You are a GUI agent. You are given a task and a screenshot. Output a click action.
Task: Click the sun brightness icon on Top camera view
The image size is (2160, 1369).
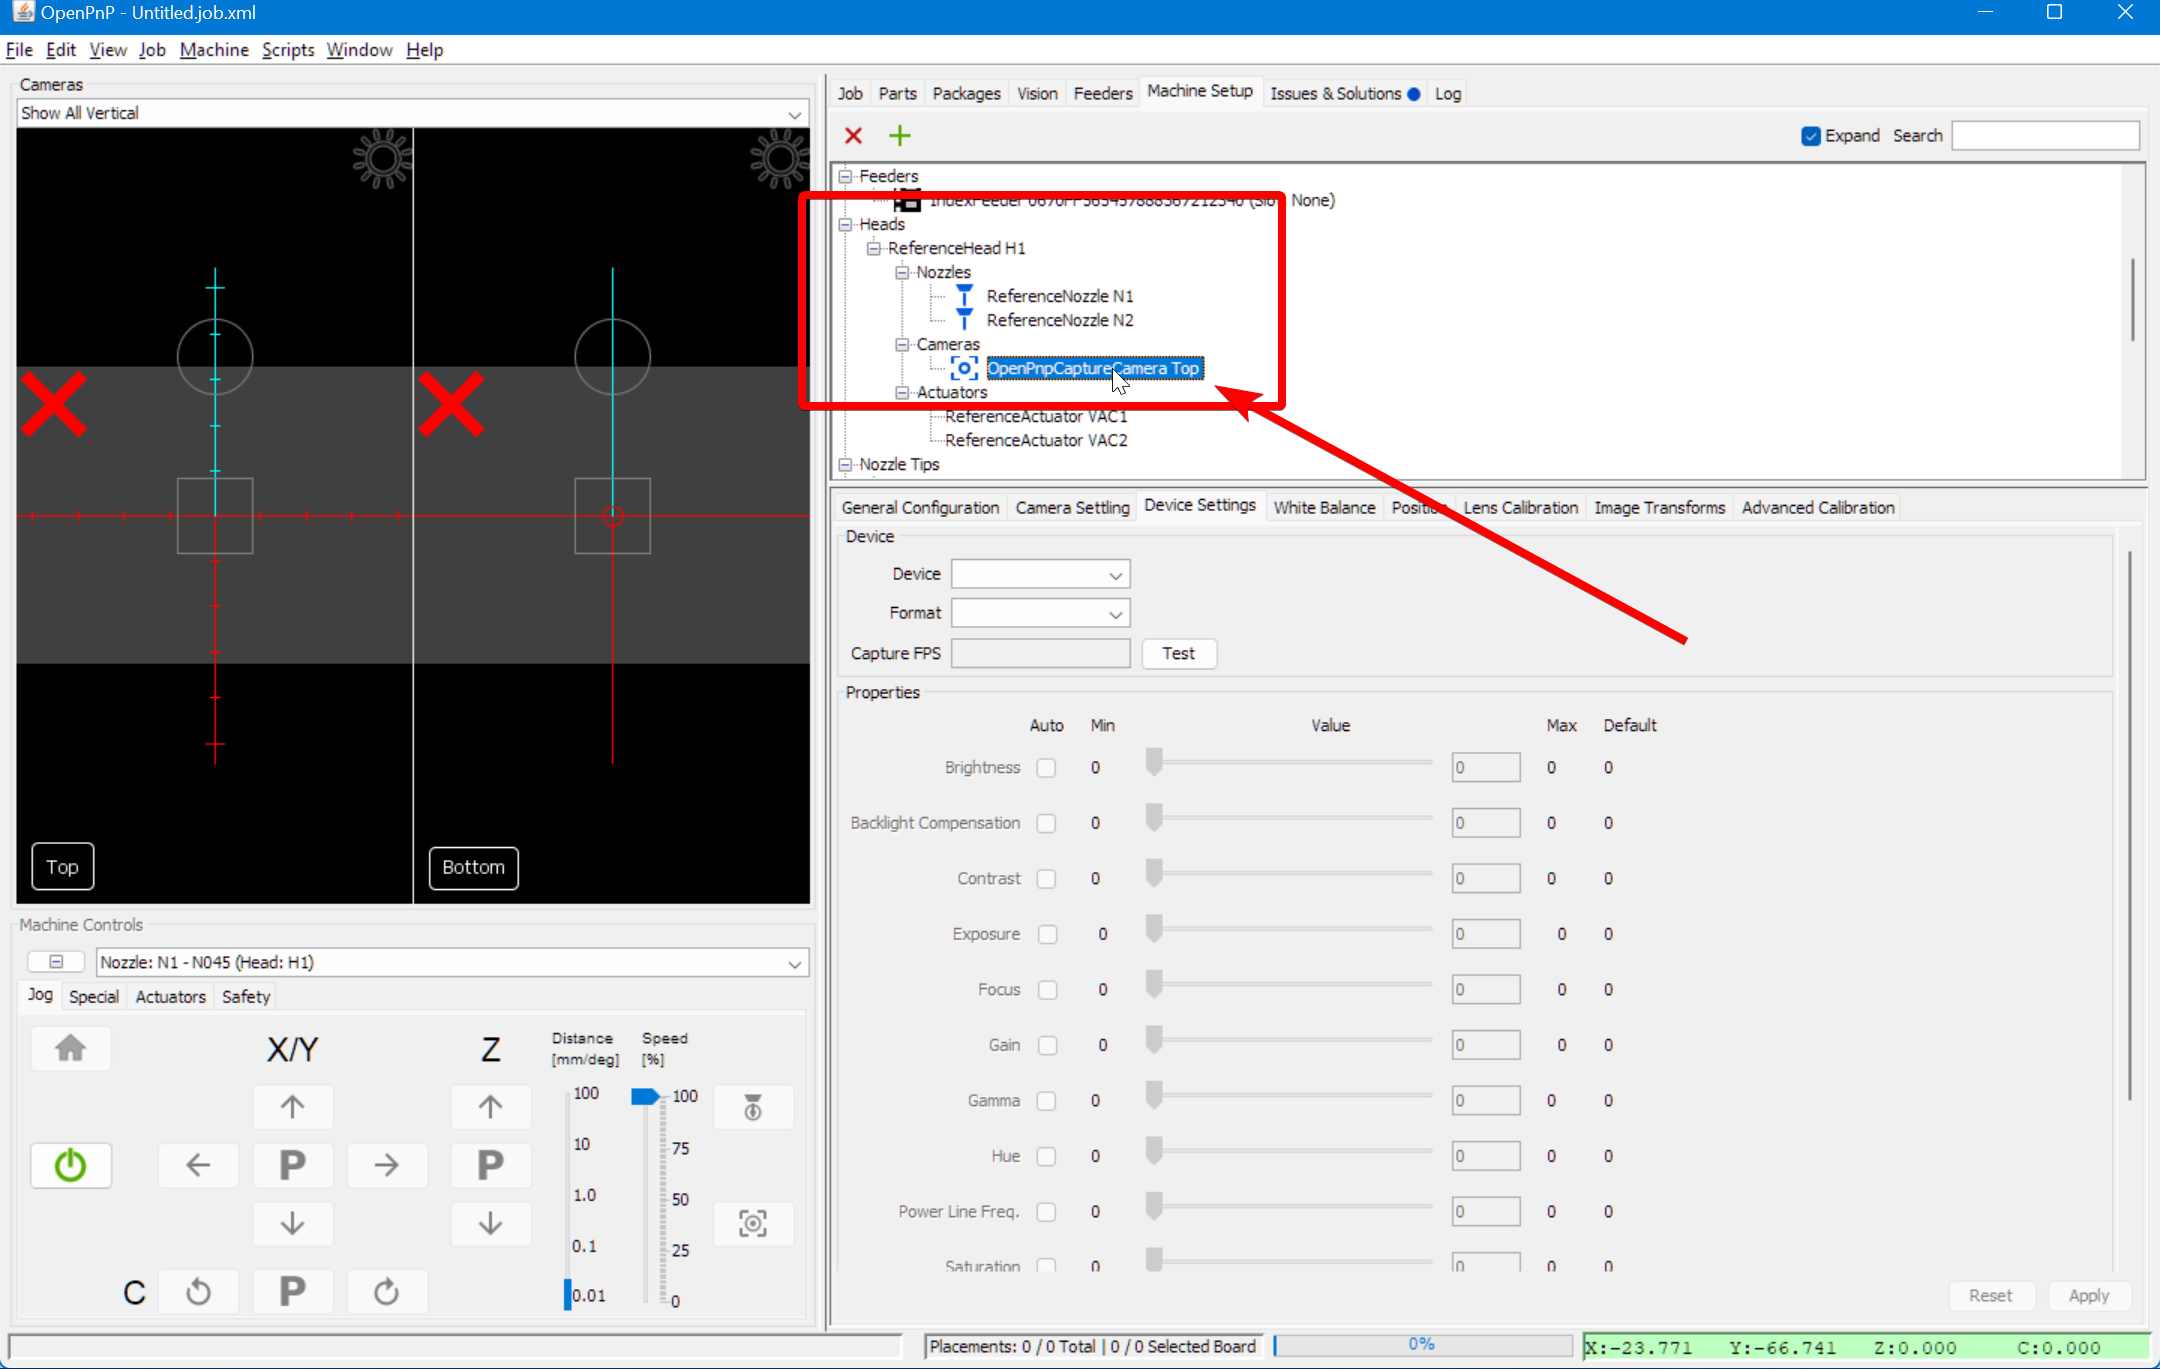tap(381, 158)
